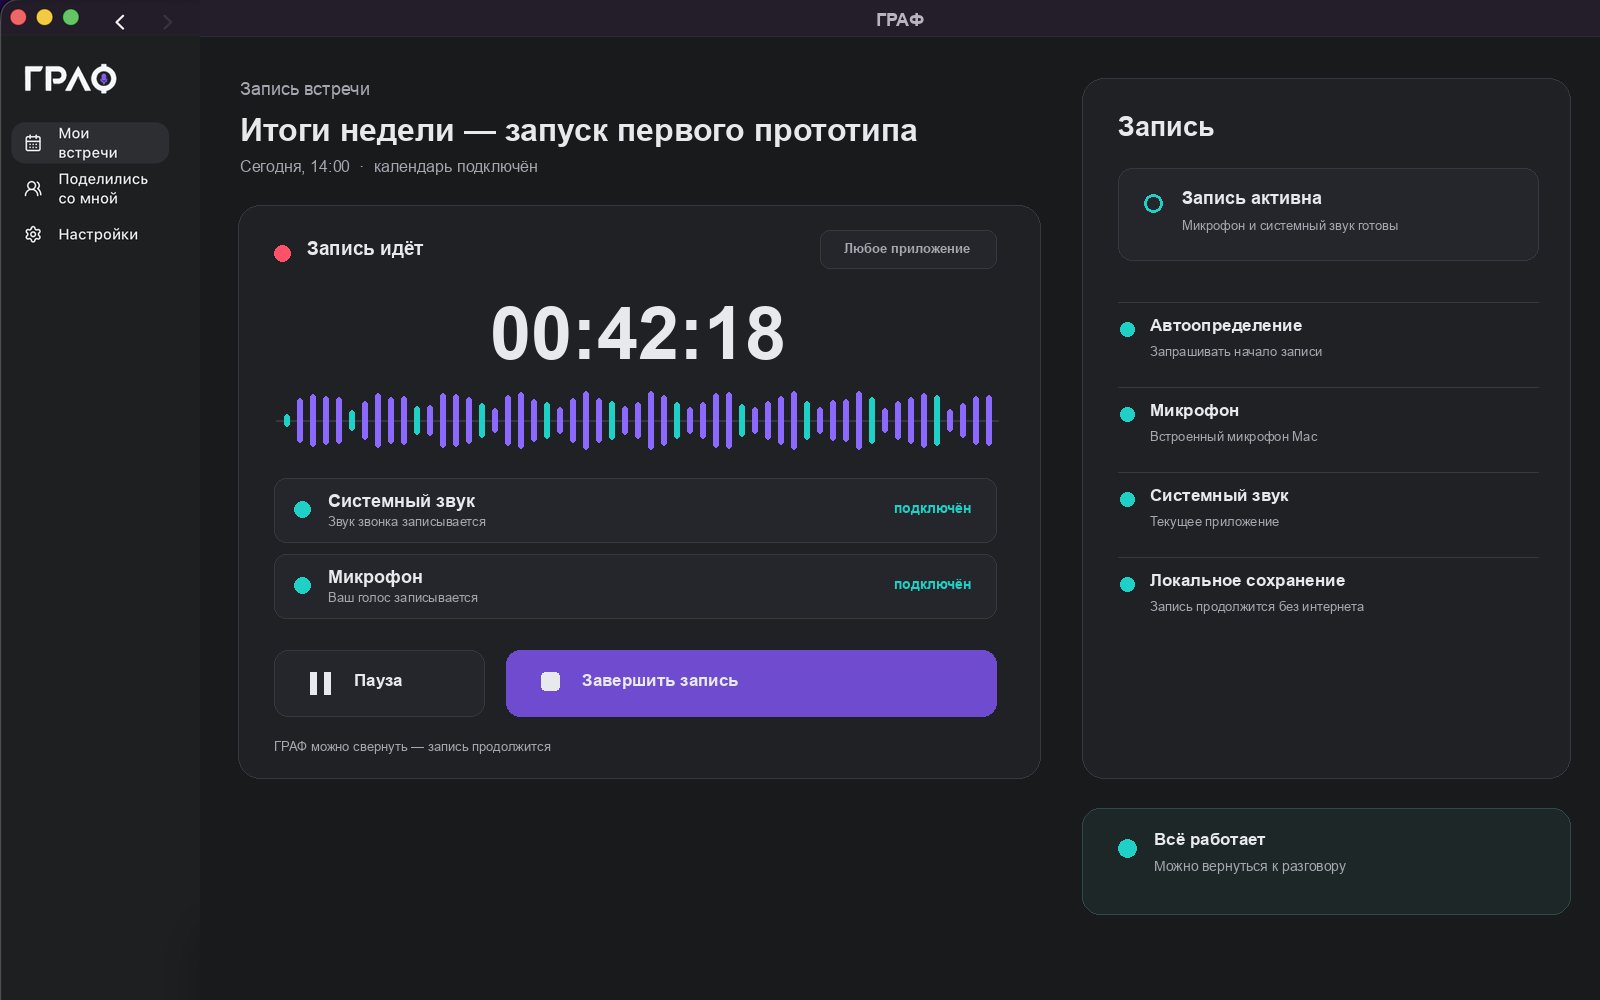Click the Запись идёт label
Screen dimensions: 1600x1000
pyautogui.click(x=365, y=248)
